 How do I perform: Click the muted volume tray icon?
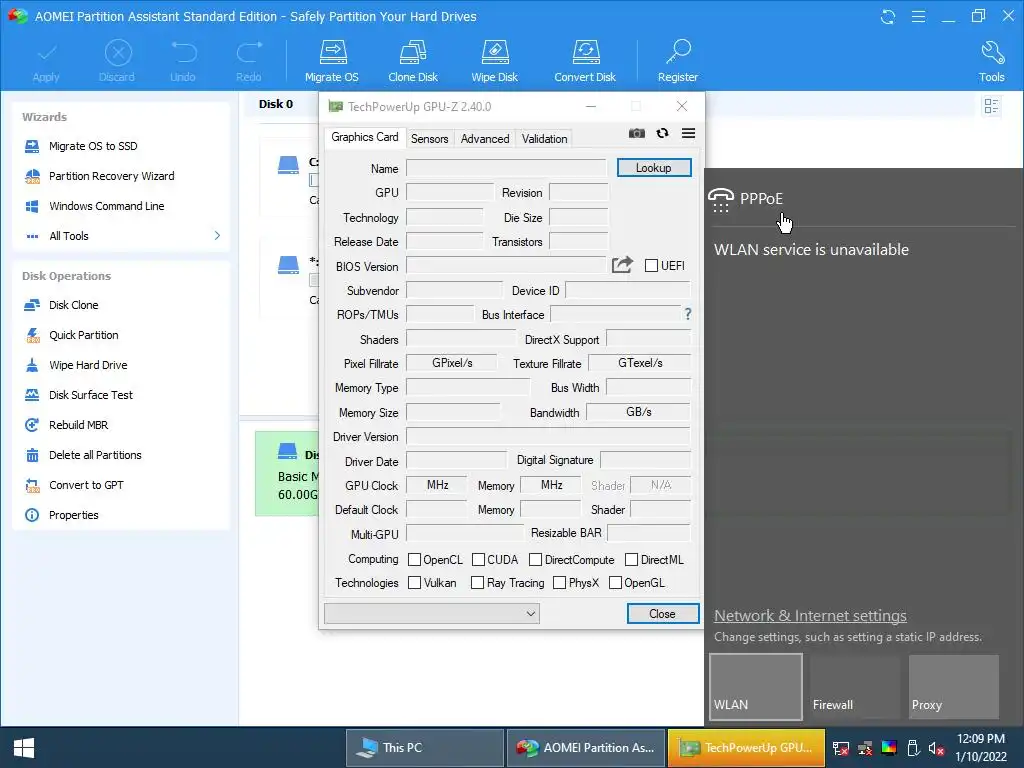pos(936,748)
